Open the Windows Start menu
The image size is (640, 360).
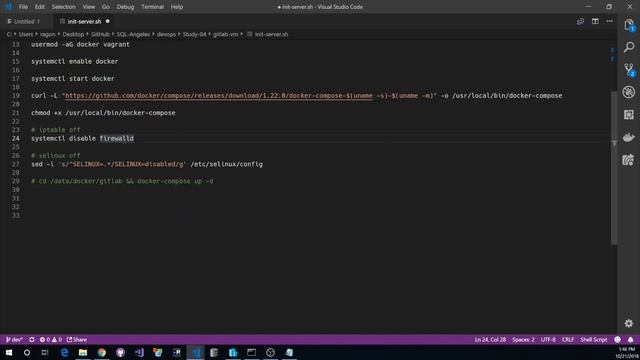point(8,352)
